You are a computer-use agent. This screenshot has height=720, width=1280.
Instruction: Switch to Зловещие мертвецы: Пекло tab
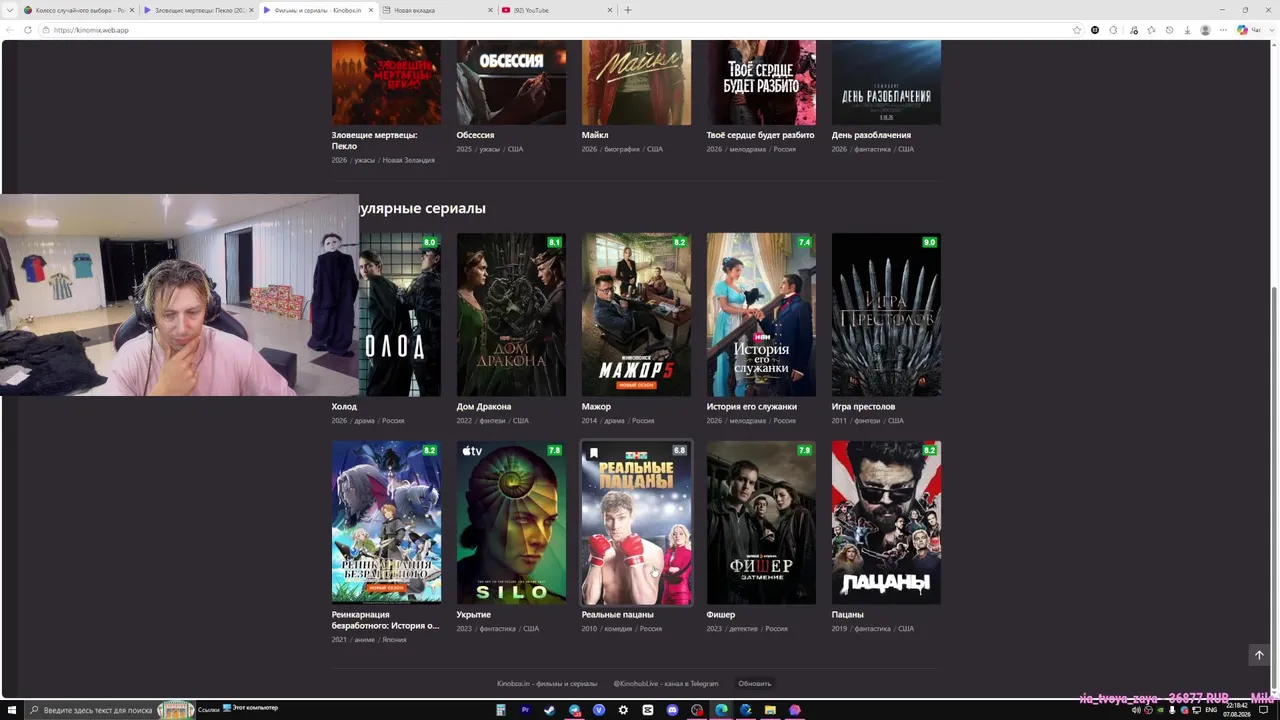pos(198,10)
